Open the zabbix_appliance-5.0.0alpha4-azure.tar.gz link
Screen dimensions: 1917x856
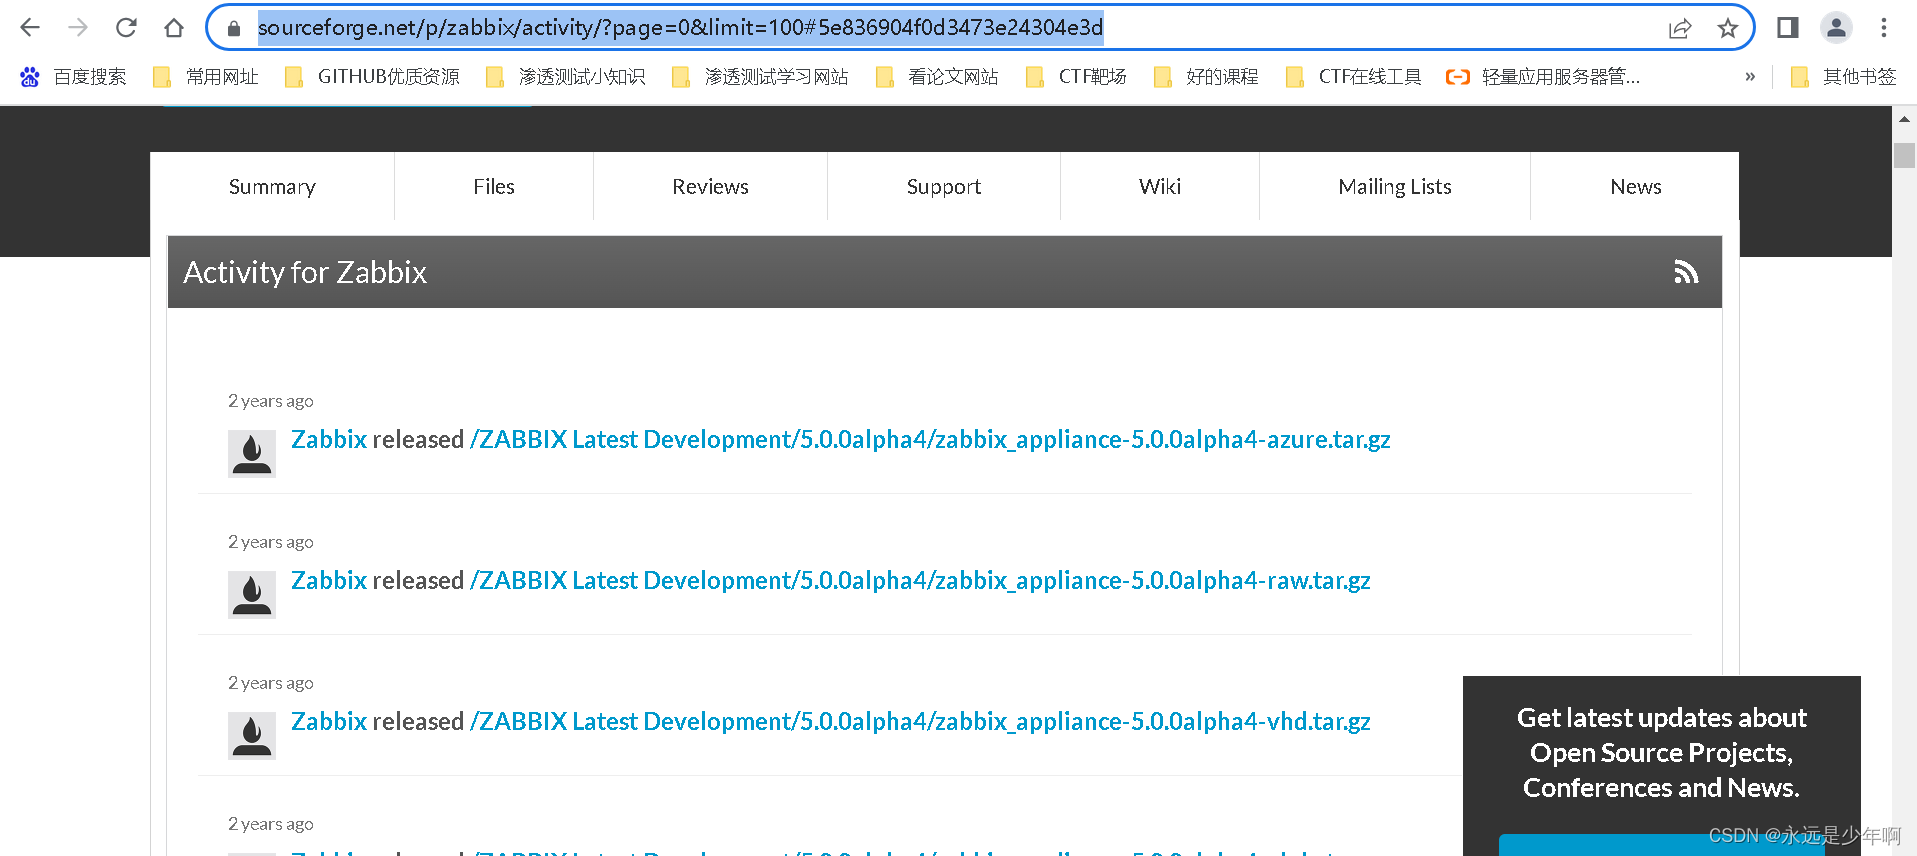tap(930, 440)
